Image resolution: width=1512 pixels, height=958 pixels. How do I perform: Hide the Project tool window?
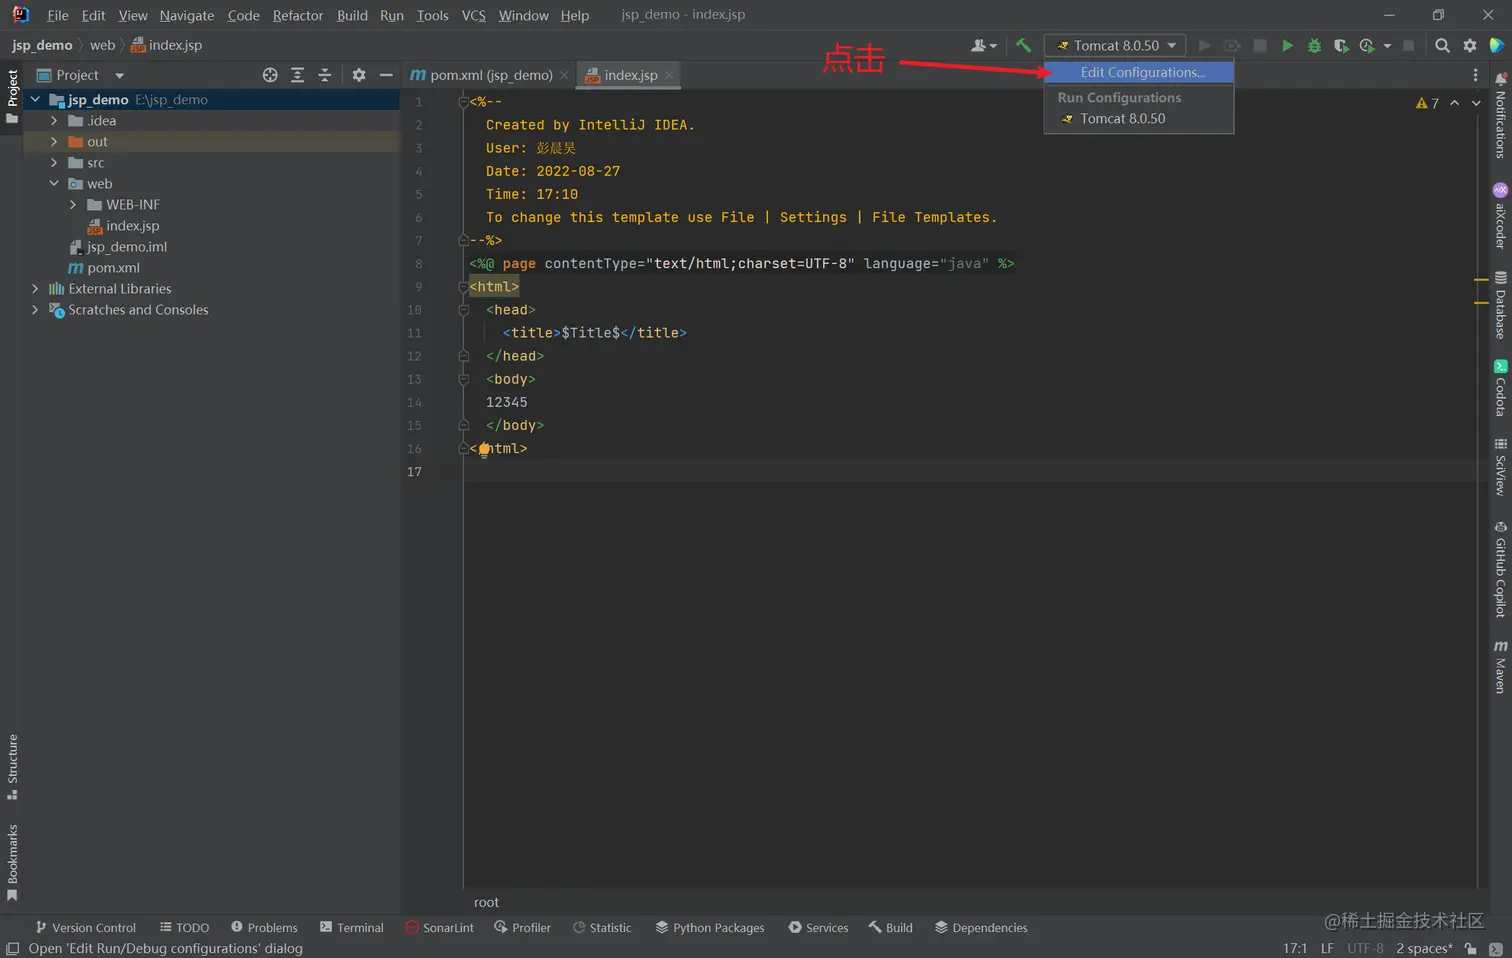click(x=386, y=75)
